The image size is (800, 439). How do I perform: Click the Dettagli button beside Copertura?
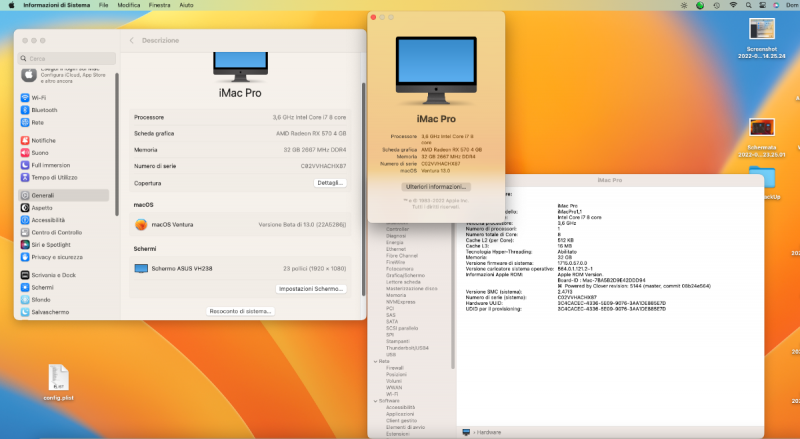click(330, 183)
